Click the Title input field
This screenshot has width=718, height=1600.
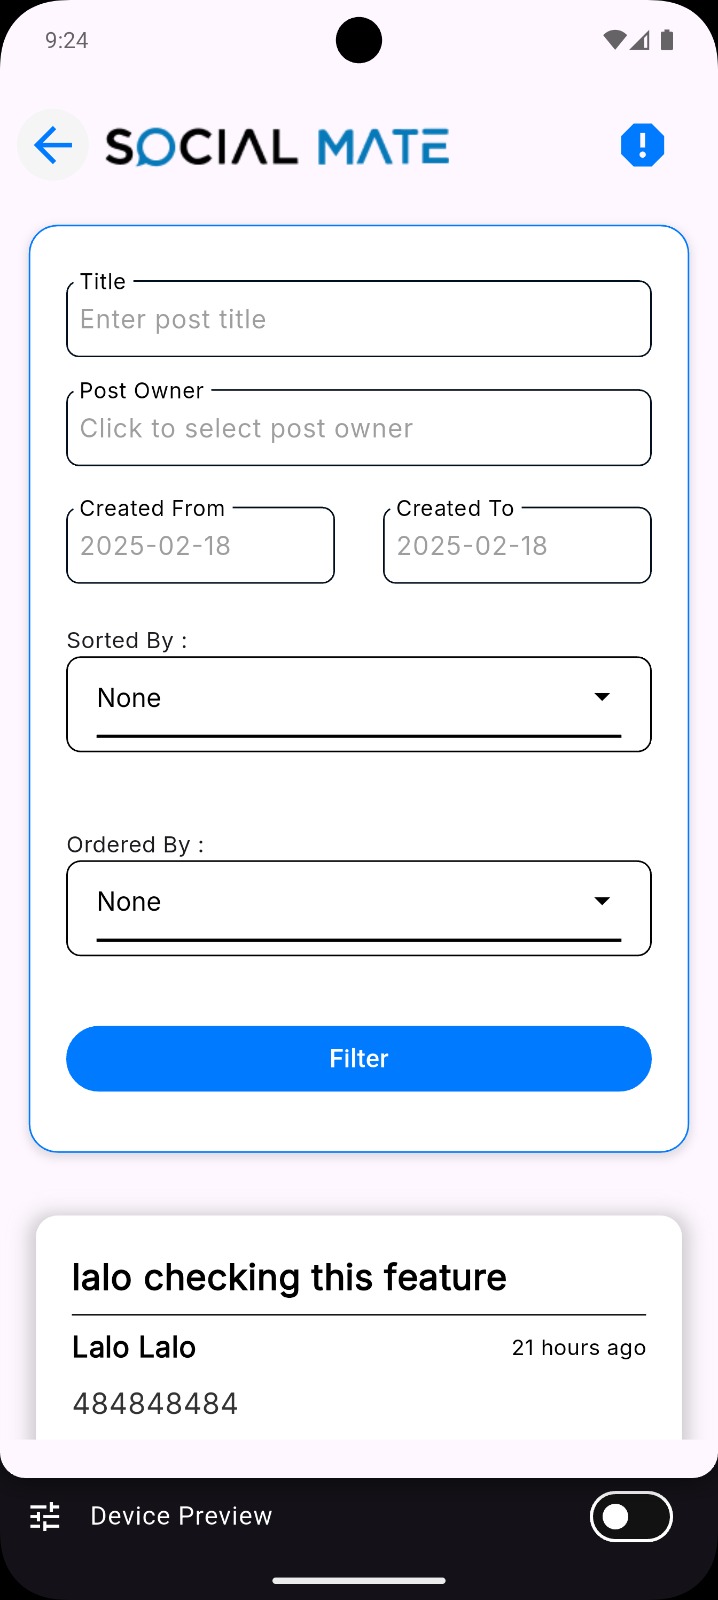tap(358, 318)
